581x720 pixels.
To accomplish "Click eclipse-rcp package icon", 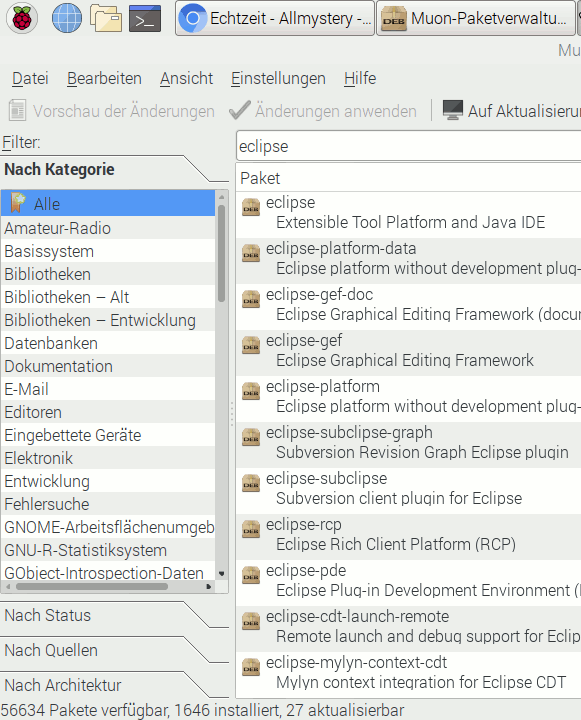I will click(x=251, y=529).
